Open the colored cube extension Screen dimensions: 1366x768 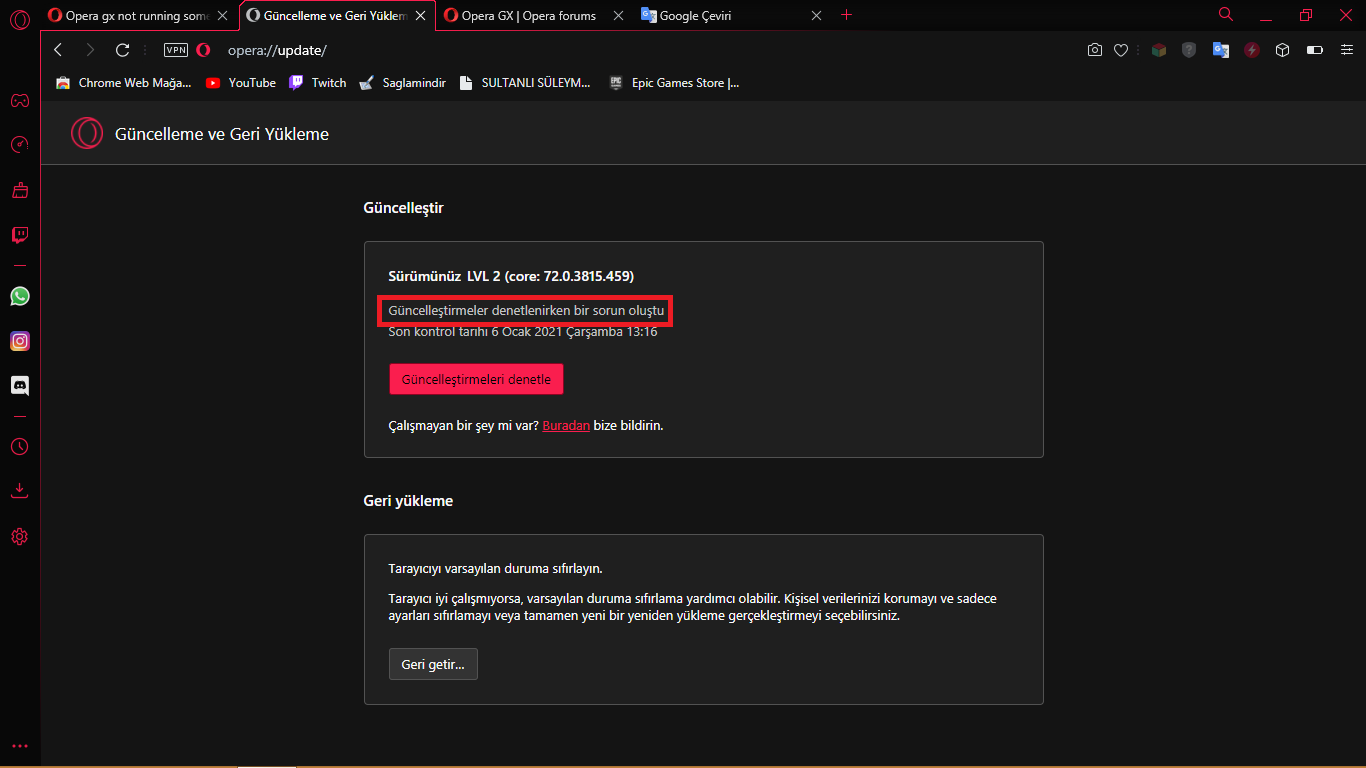pyautogui.click(x=1158, y=50)
